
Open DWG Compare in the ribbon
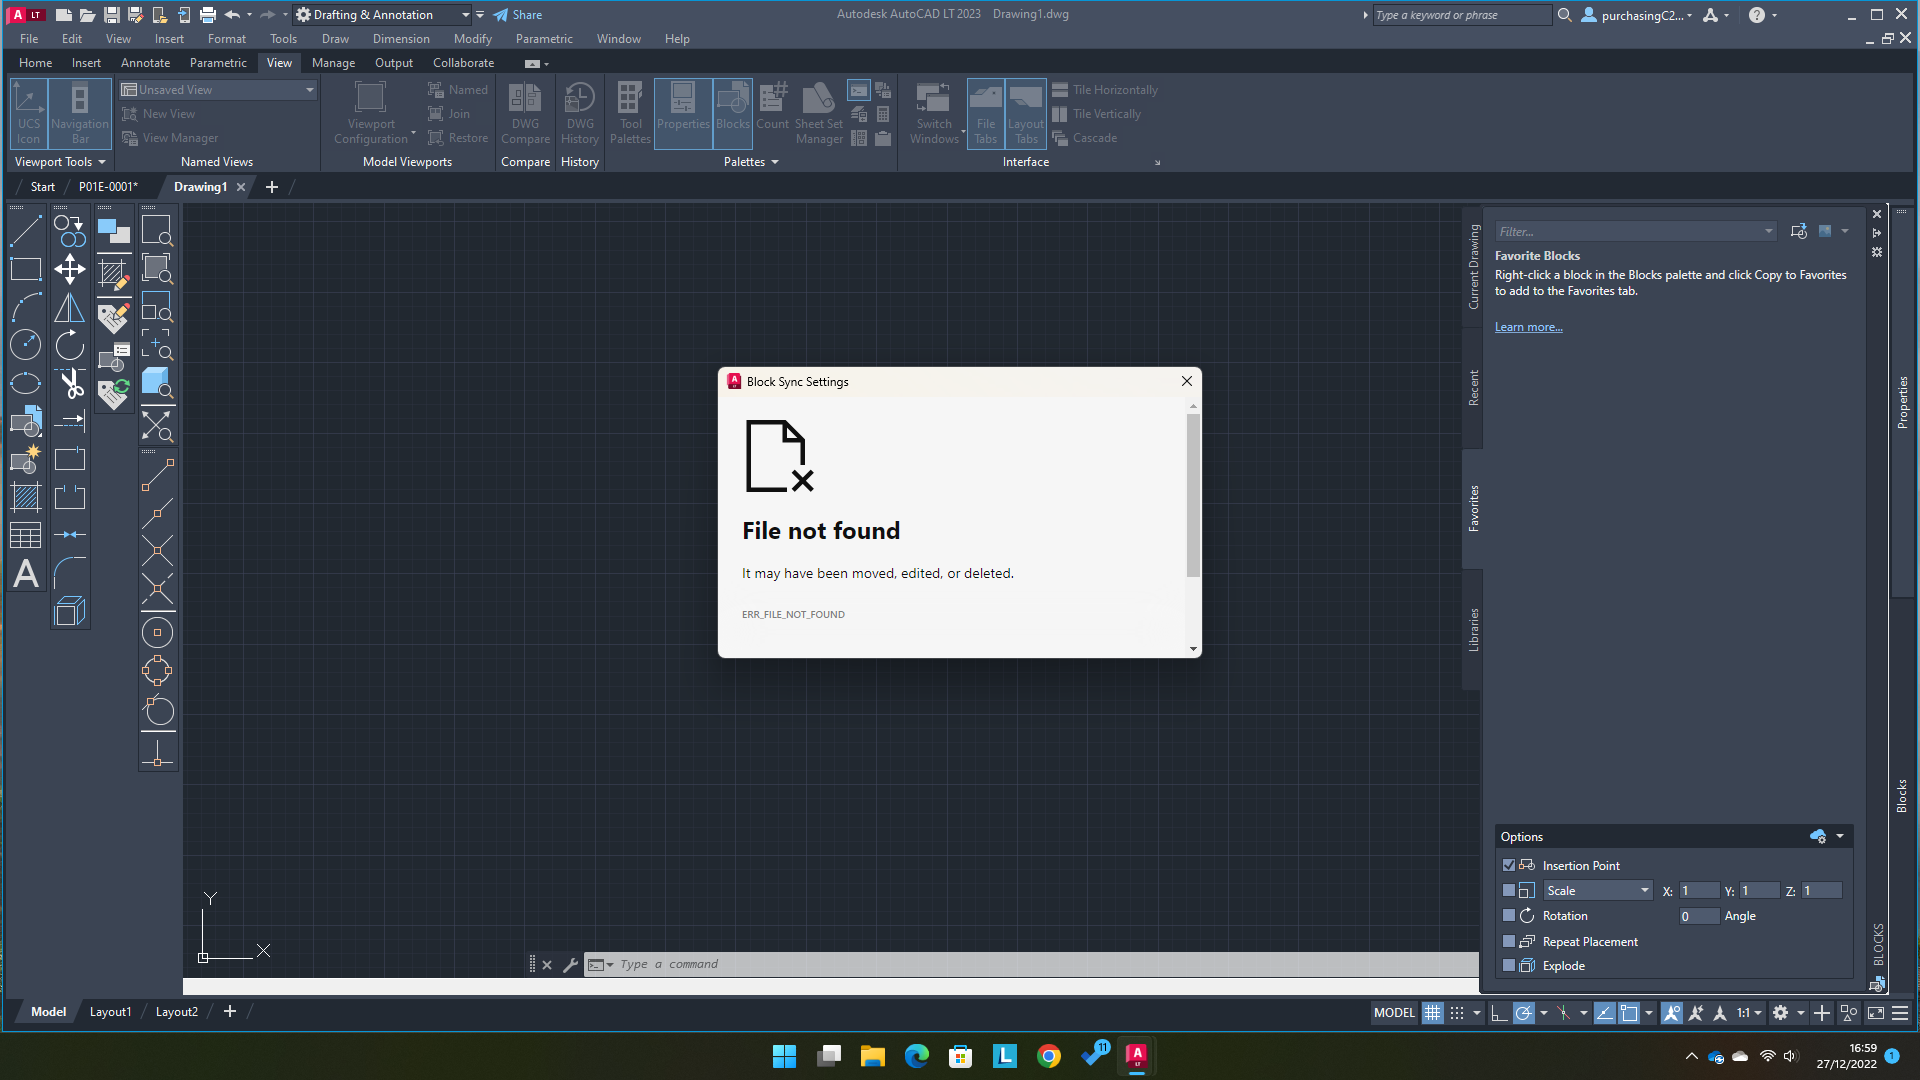coord(525,112)
